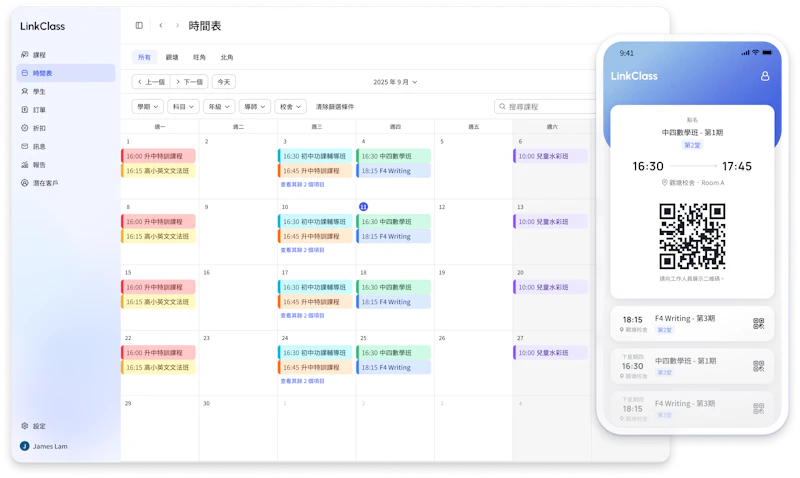Image resolution: width=800 pixels, height=478 pixels.
Task: Open the 2025 年 9 月 month picker
Action: pyautogui.click(x=395, y=82)
